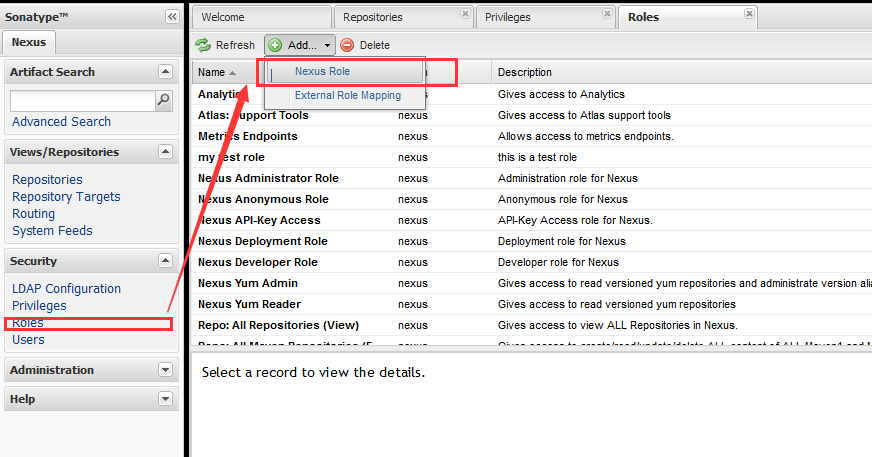Select Nexus Deployment Role row
This screenshot has width=872, height=457.
coord(531,241)
